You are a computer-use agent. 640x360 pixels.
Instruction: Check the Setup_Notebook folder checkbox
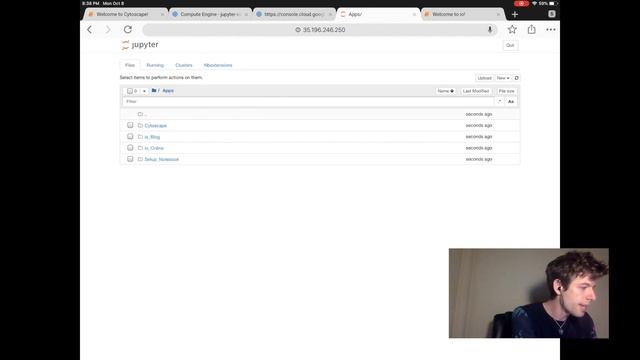click(130, 159)
